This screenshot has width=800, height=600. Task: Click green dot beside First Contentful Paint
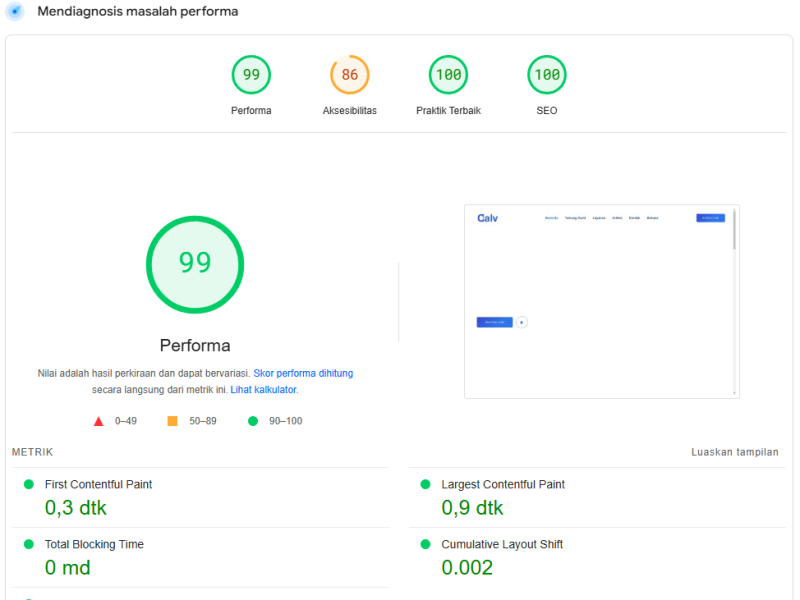coord(29,484)
